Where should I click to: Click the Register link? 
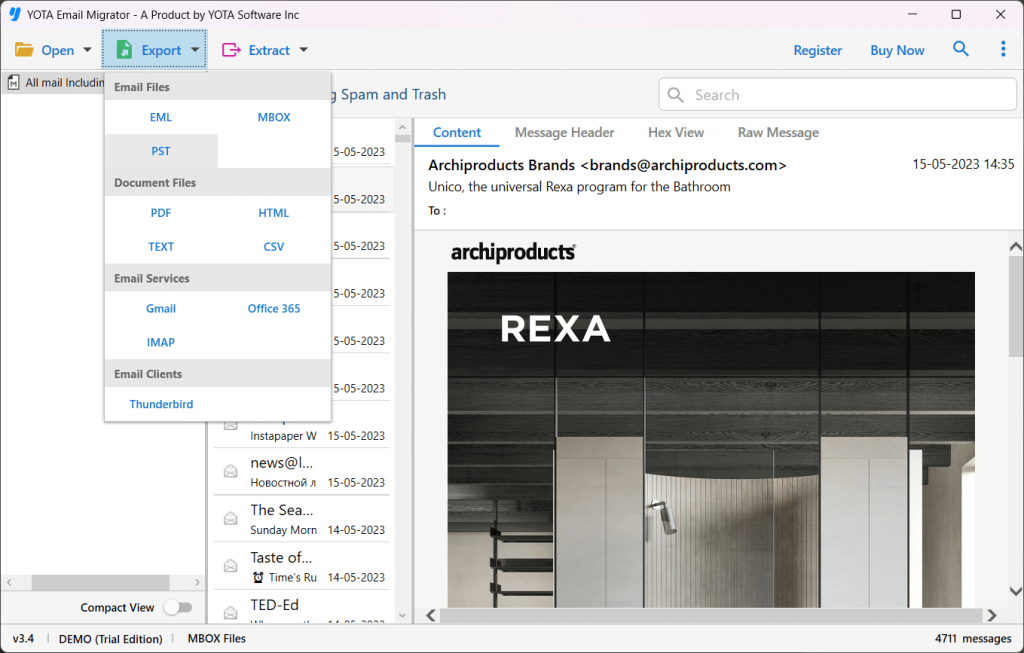(x=817, y=50)
